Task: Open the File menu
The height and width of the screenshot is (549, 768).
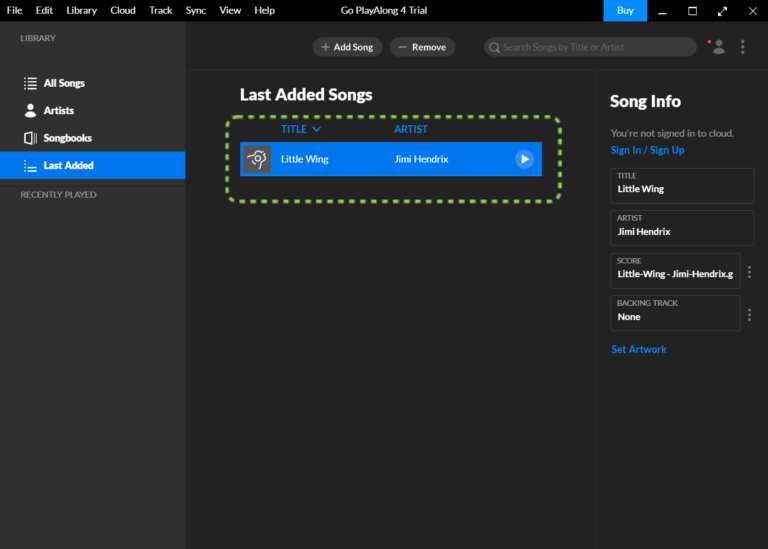Action: (14, 10)
